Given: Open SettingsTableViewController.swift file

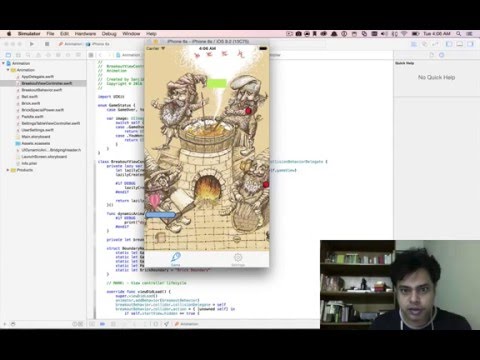Looking at the screenshot, I should tap(51, 123).
